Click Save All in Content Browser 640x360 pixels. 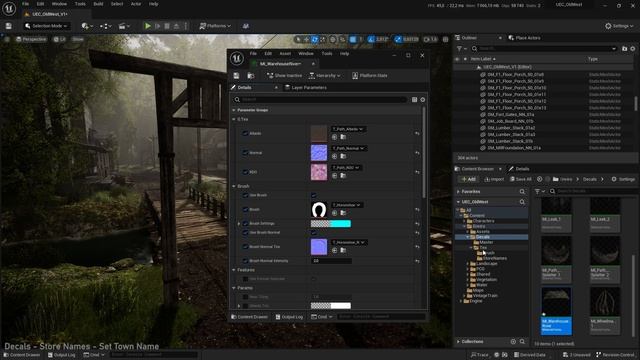click(x=521, y=179)
